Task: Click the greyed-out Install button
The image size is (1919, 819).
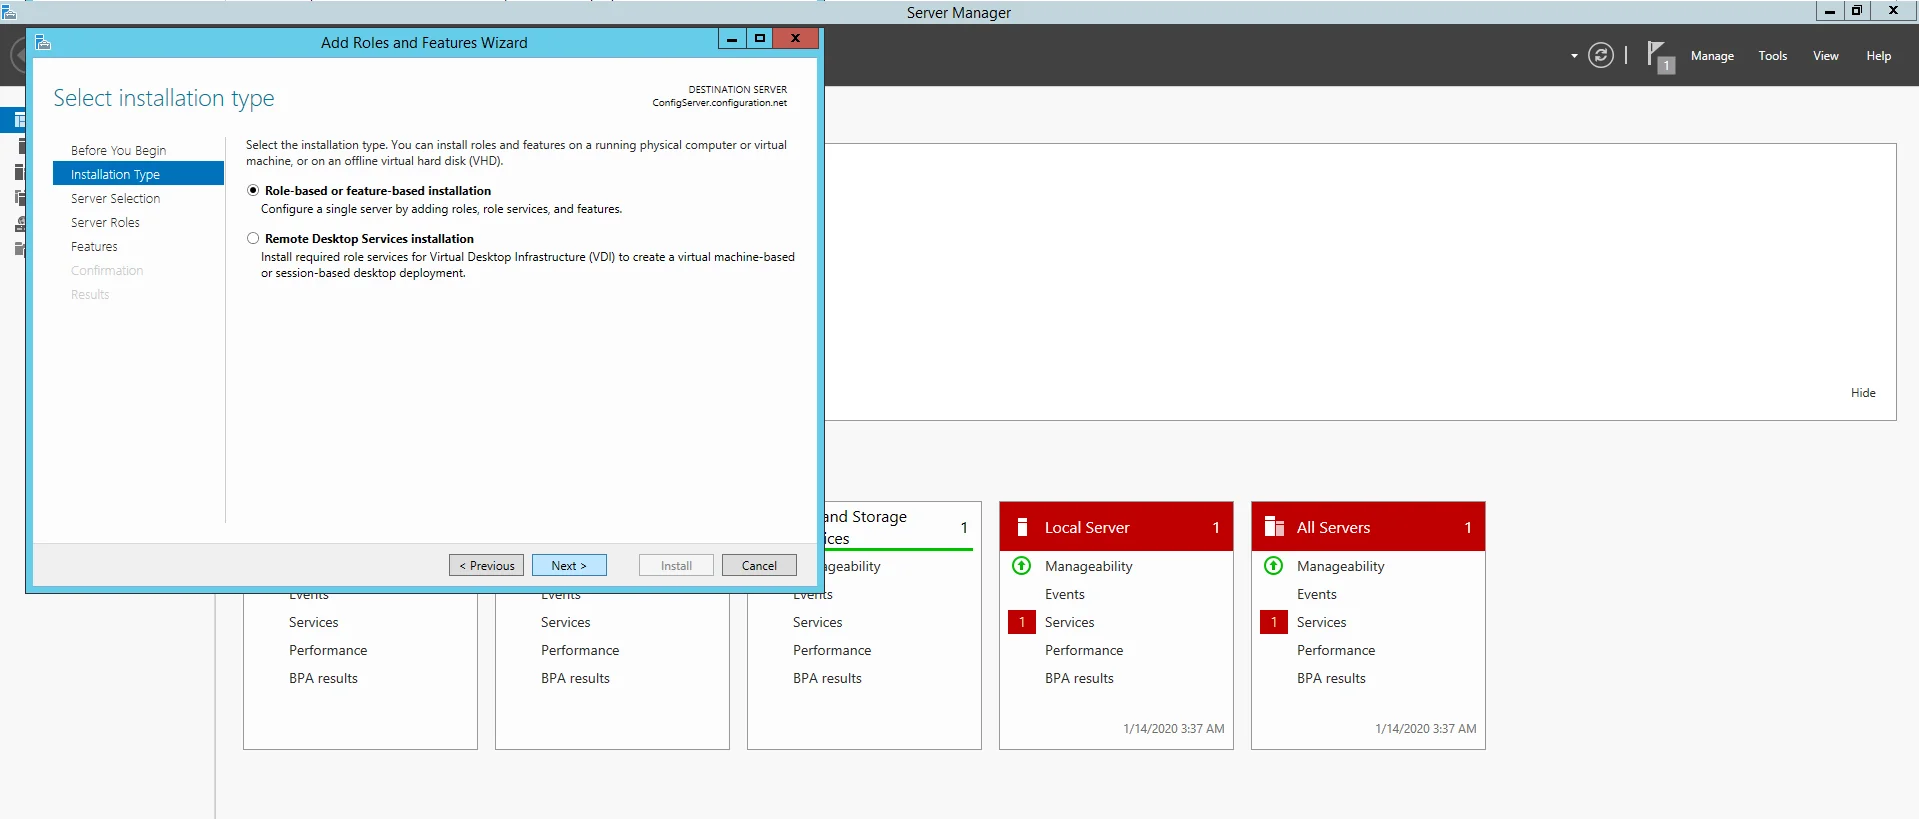Action: coord(676,565)
